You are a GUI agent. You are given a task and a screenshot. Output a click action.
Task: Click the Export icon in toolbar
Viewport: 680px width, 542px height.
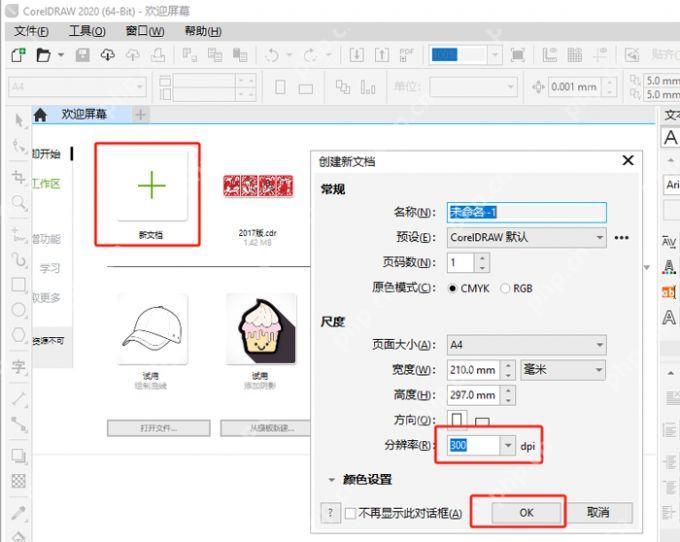click(382, 55)
